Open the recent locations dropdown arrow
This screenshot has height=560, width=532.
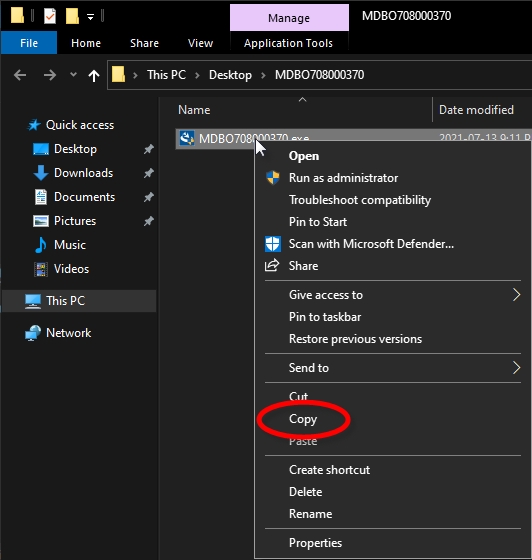[x=73, y=75]
